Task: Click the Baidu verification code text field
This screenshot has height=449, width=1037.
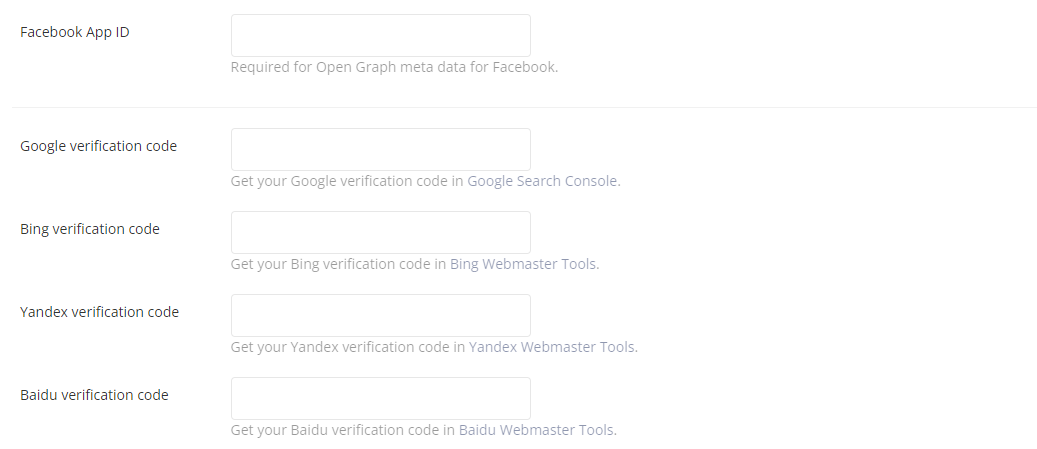Action: click(380, 398)
